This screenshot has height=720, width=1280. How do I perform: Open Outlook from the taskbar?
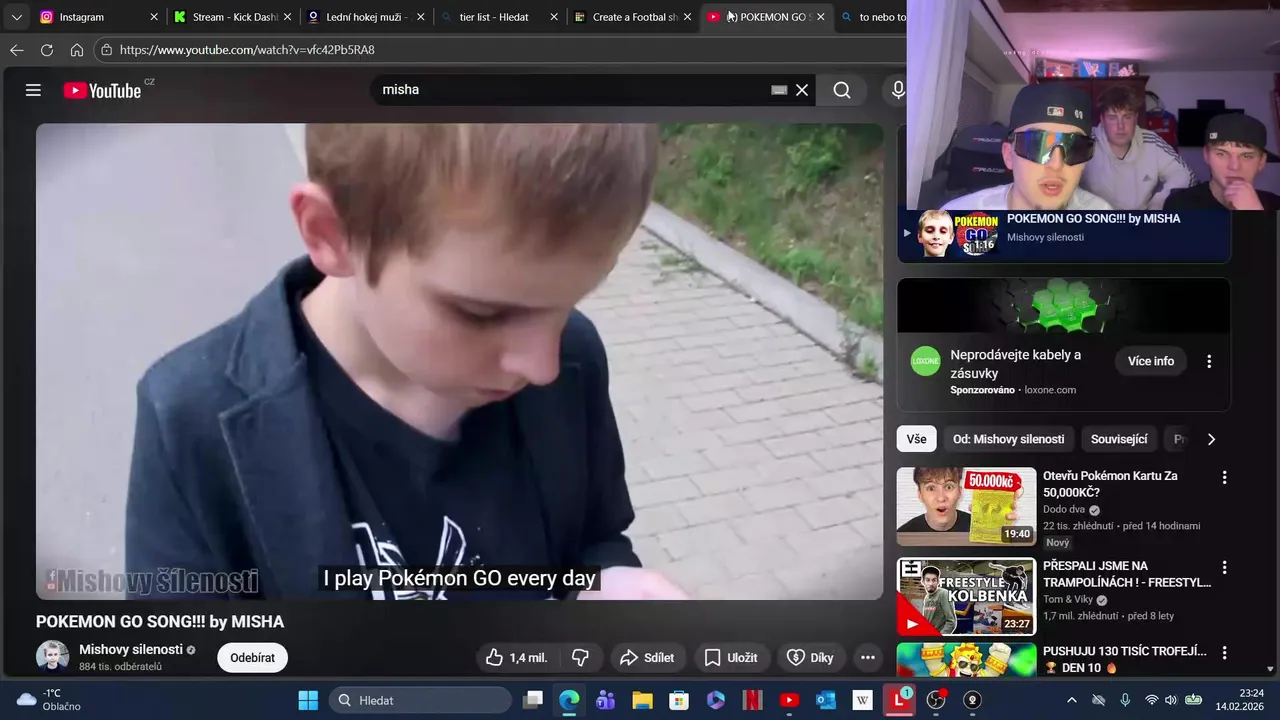point(826,700)
